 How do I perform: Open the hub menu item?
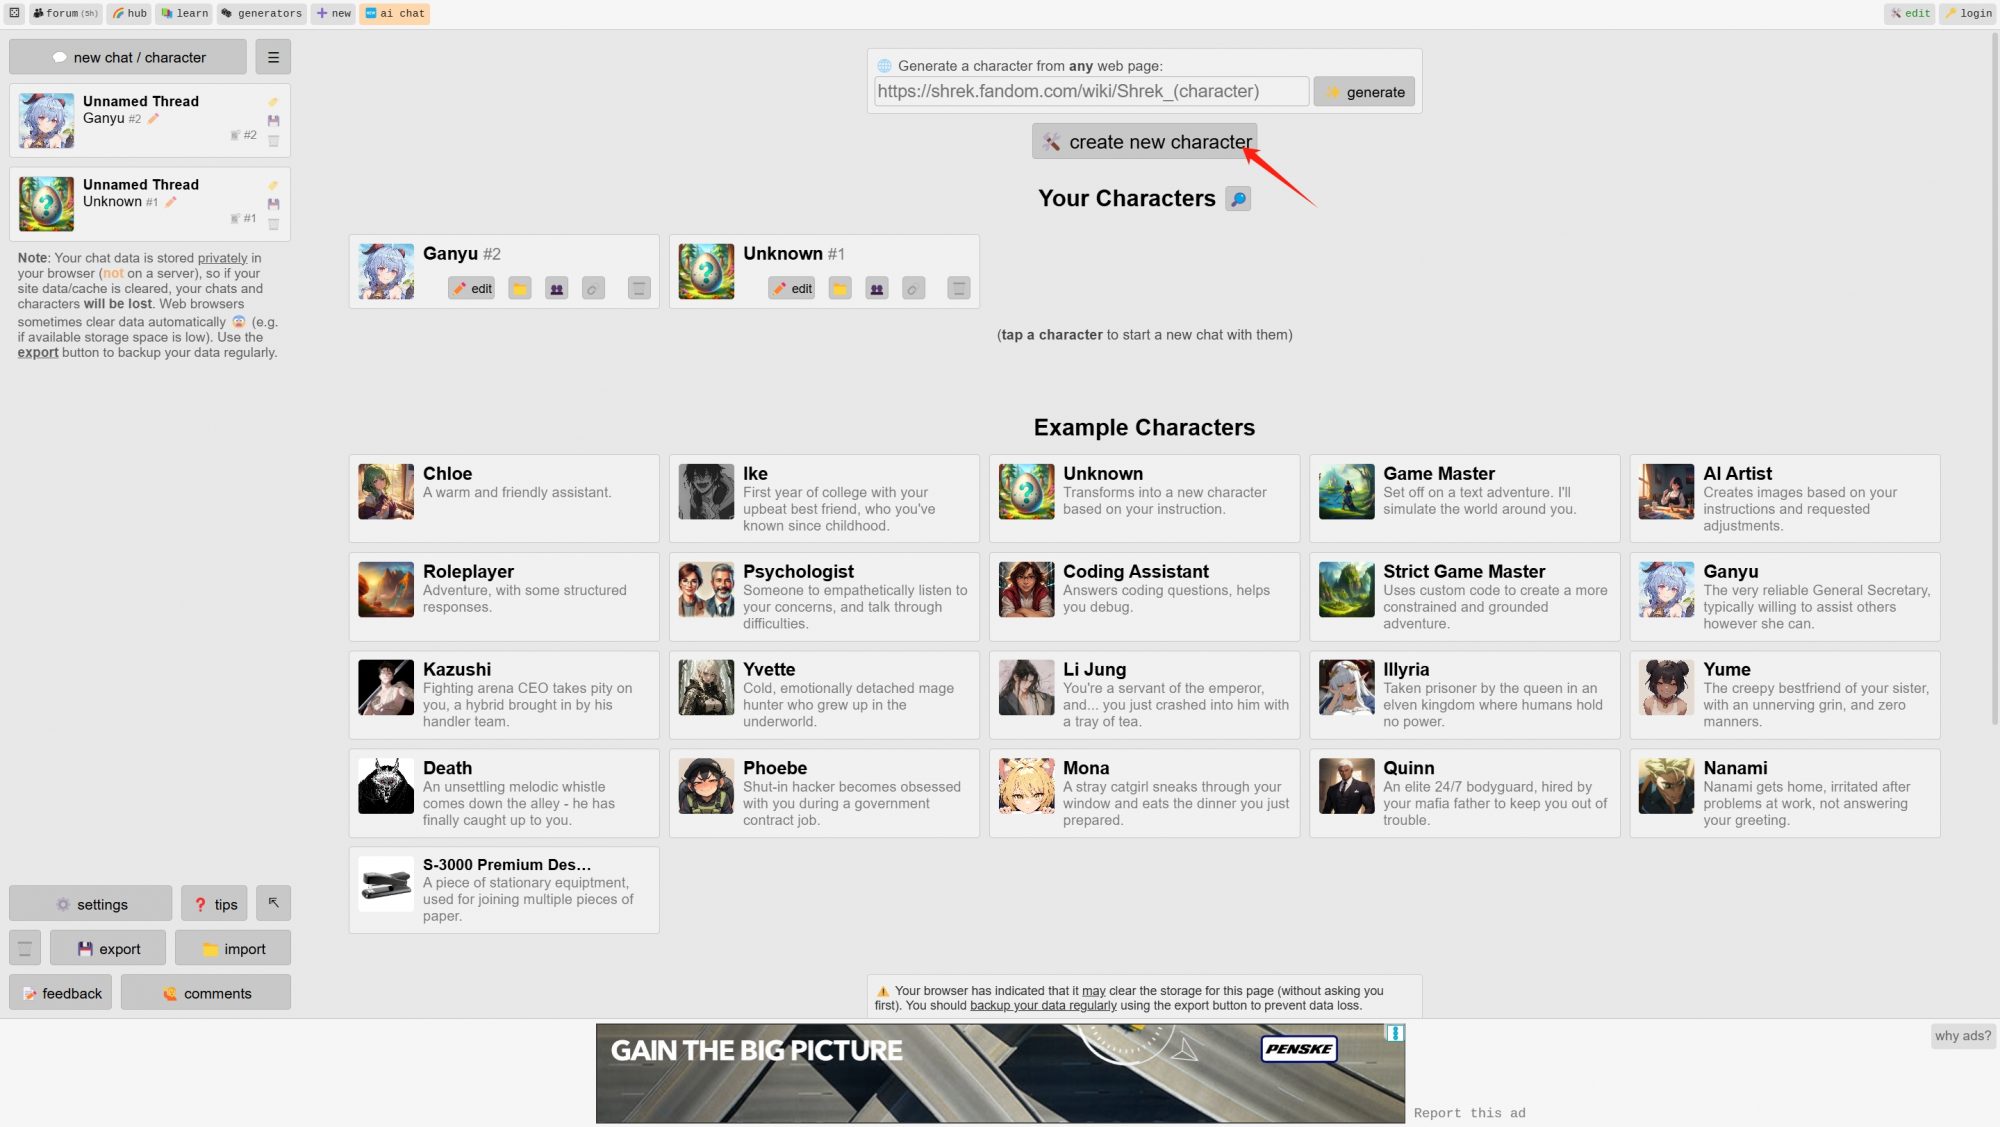point(129,13)
